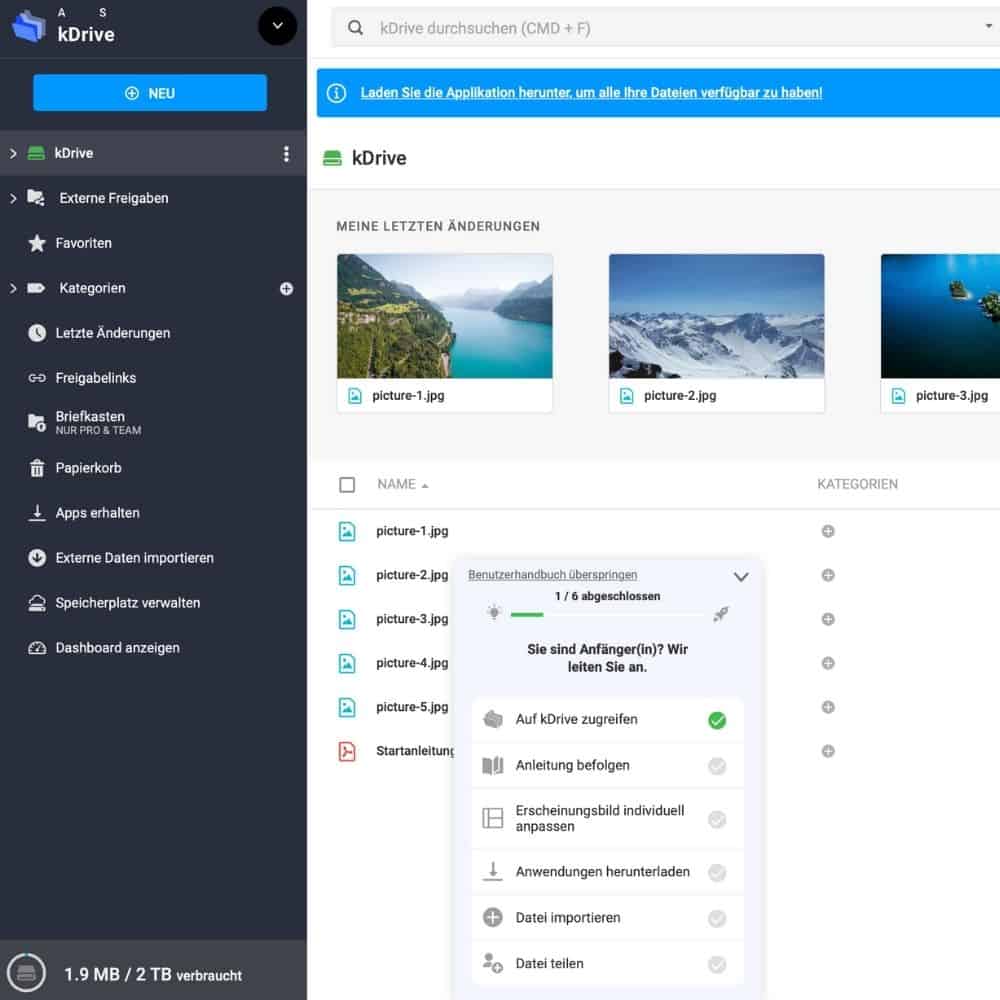Image resolution: width=1000 pixels, height=1000 pixels.
Task: Click the Letzte Änderungen clock icon
Action: (x=37, y=333)
